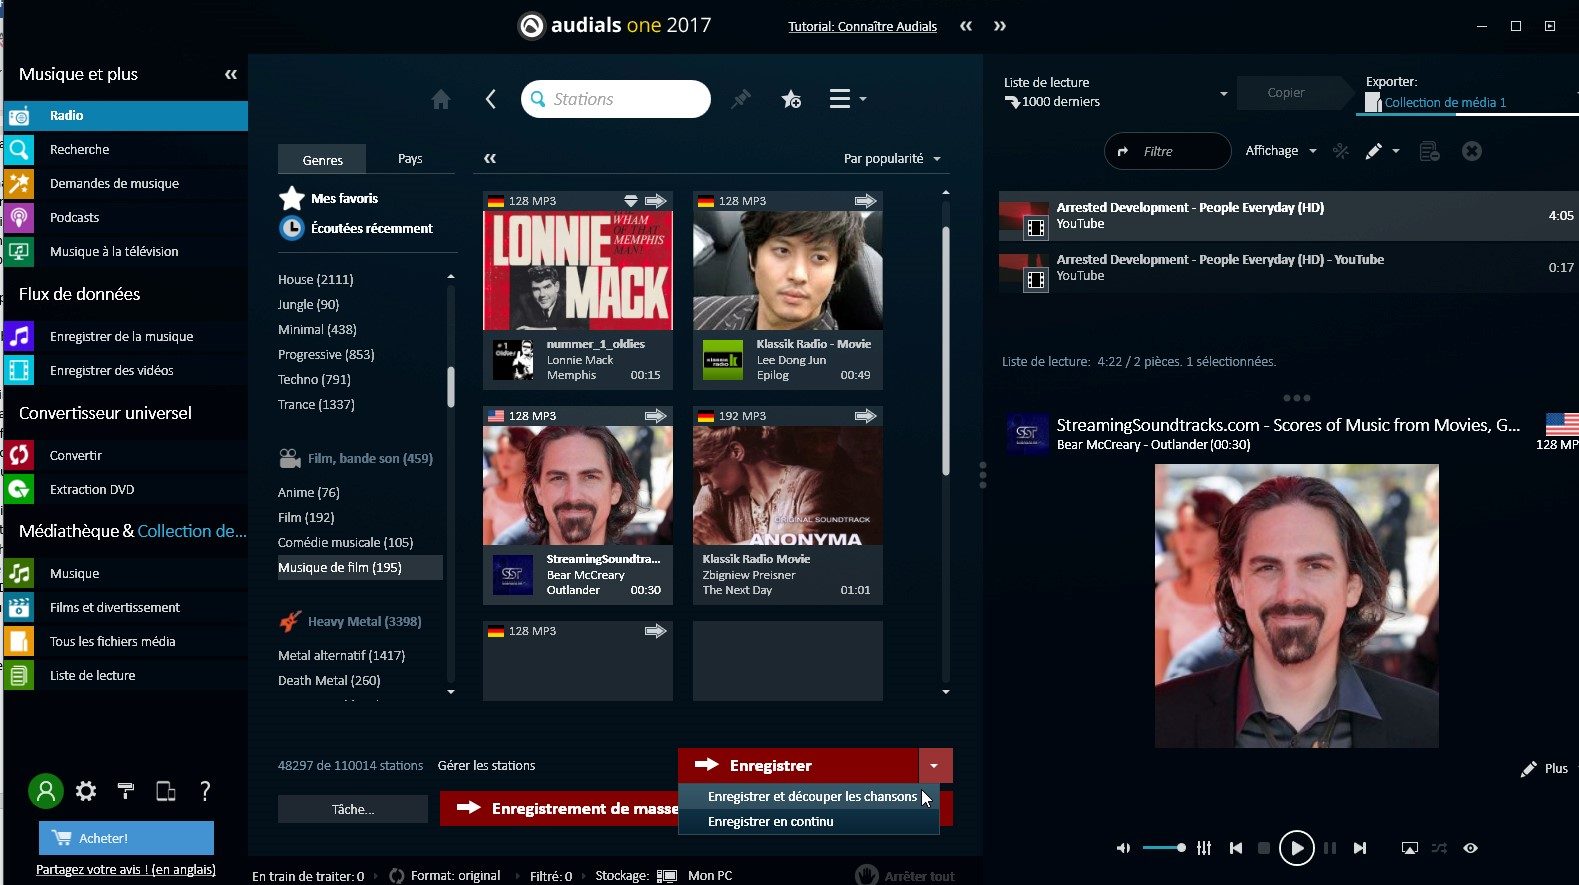The image size is (1579, 885).
Task: Toggle the eye visualization icon in player
Action: (1470, 848)
